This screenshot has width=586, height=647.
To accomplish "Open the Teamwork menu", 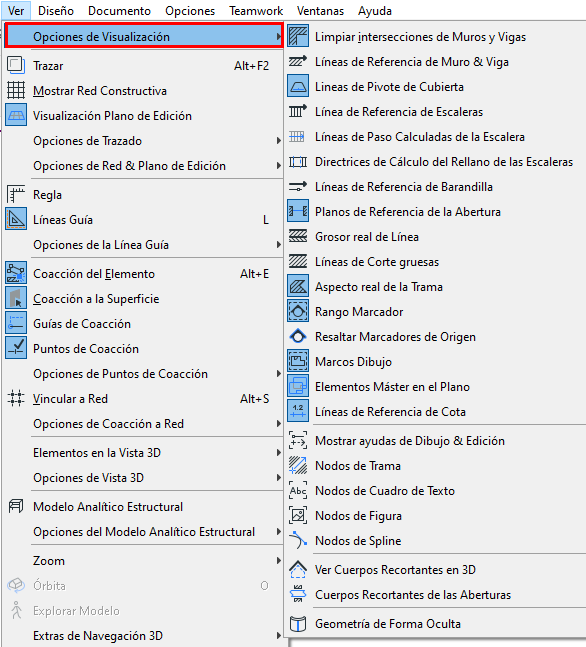I will 256,10.
